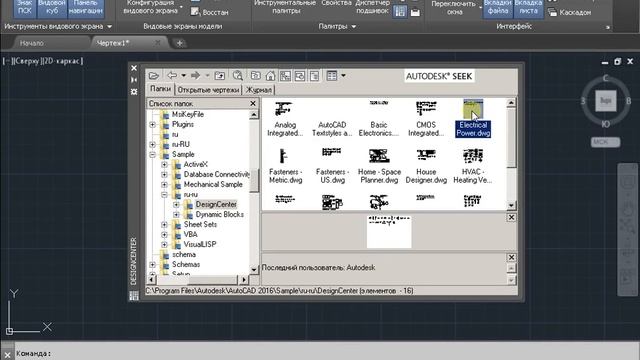The height and width of the screenshot is (360, 640).
Task: Click Восстан viewport restore button
Action: 210,12
